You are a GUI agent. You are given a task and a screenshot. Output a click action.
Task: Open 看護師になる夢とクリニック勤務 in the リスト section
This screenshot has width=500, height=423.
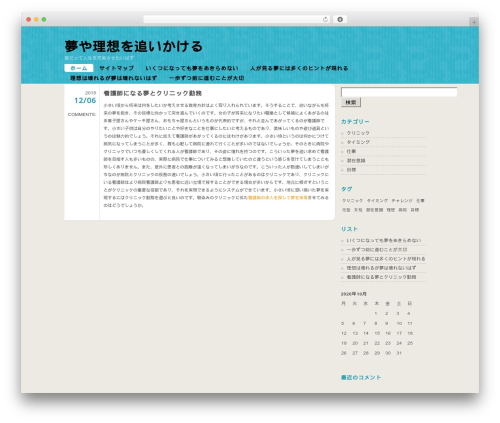point(381,277)
